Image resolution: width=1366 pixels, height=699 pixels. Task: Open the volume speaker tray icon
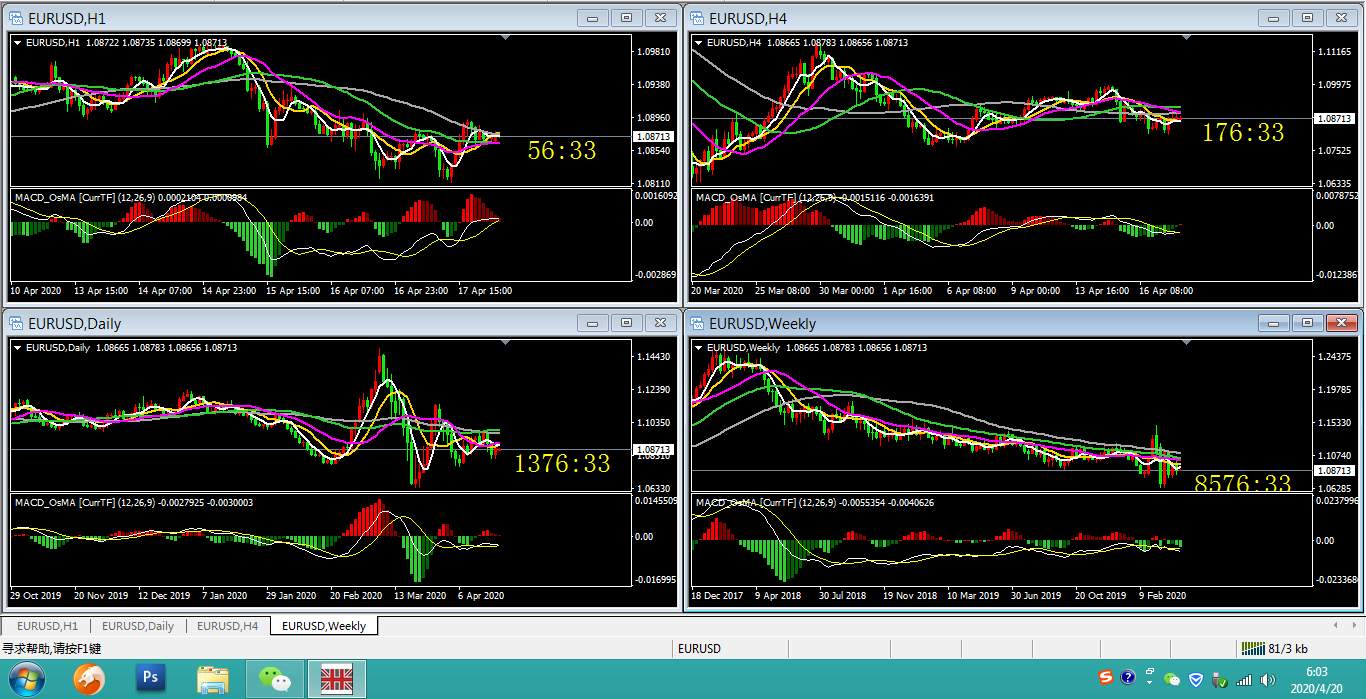(x=1268, y=680)
